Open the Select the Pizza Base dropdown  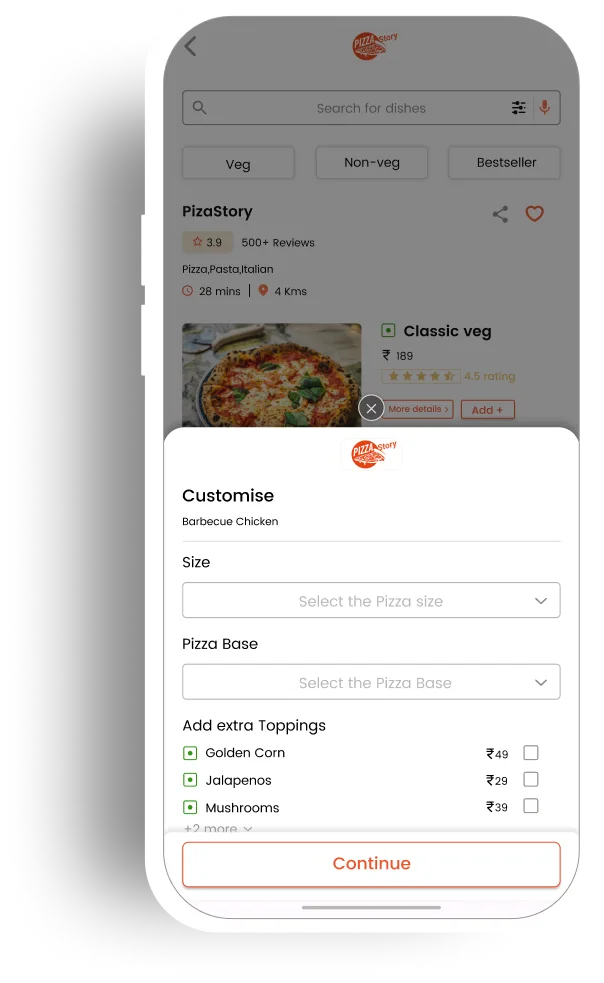tap(371, 682)
